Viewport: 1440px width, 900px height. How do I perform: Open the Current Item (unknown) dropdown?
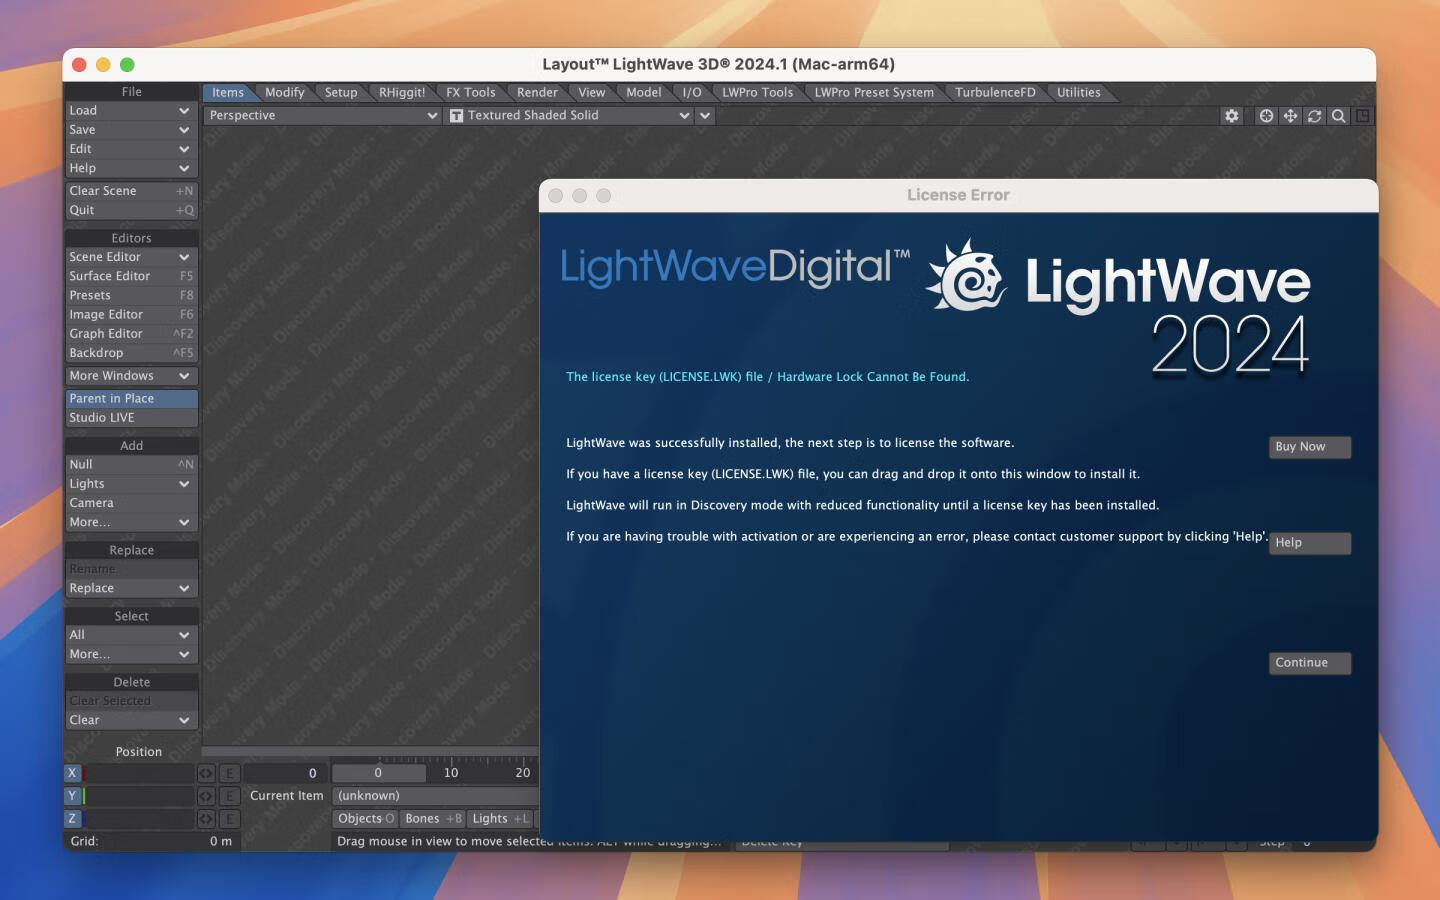click(x=435, y=796)
